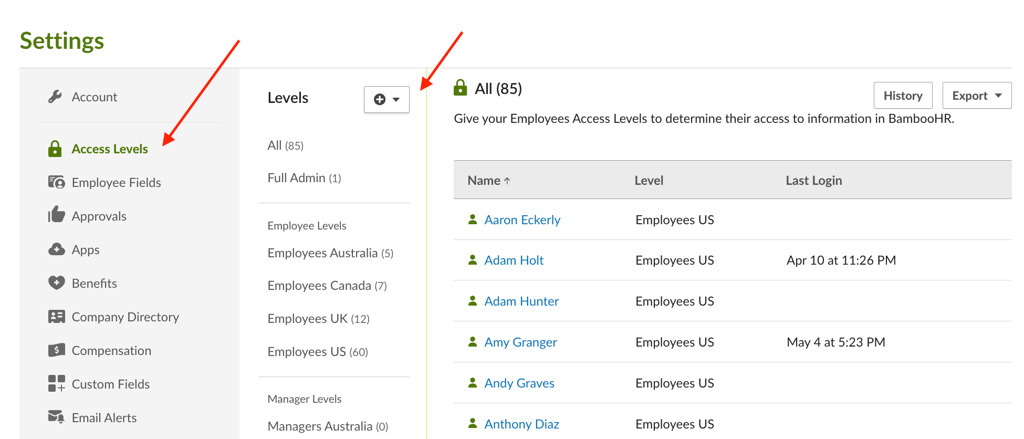Click the Manager Levels section label
1024x439 pixels.
click(304, 398)
